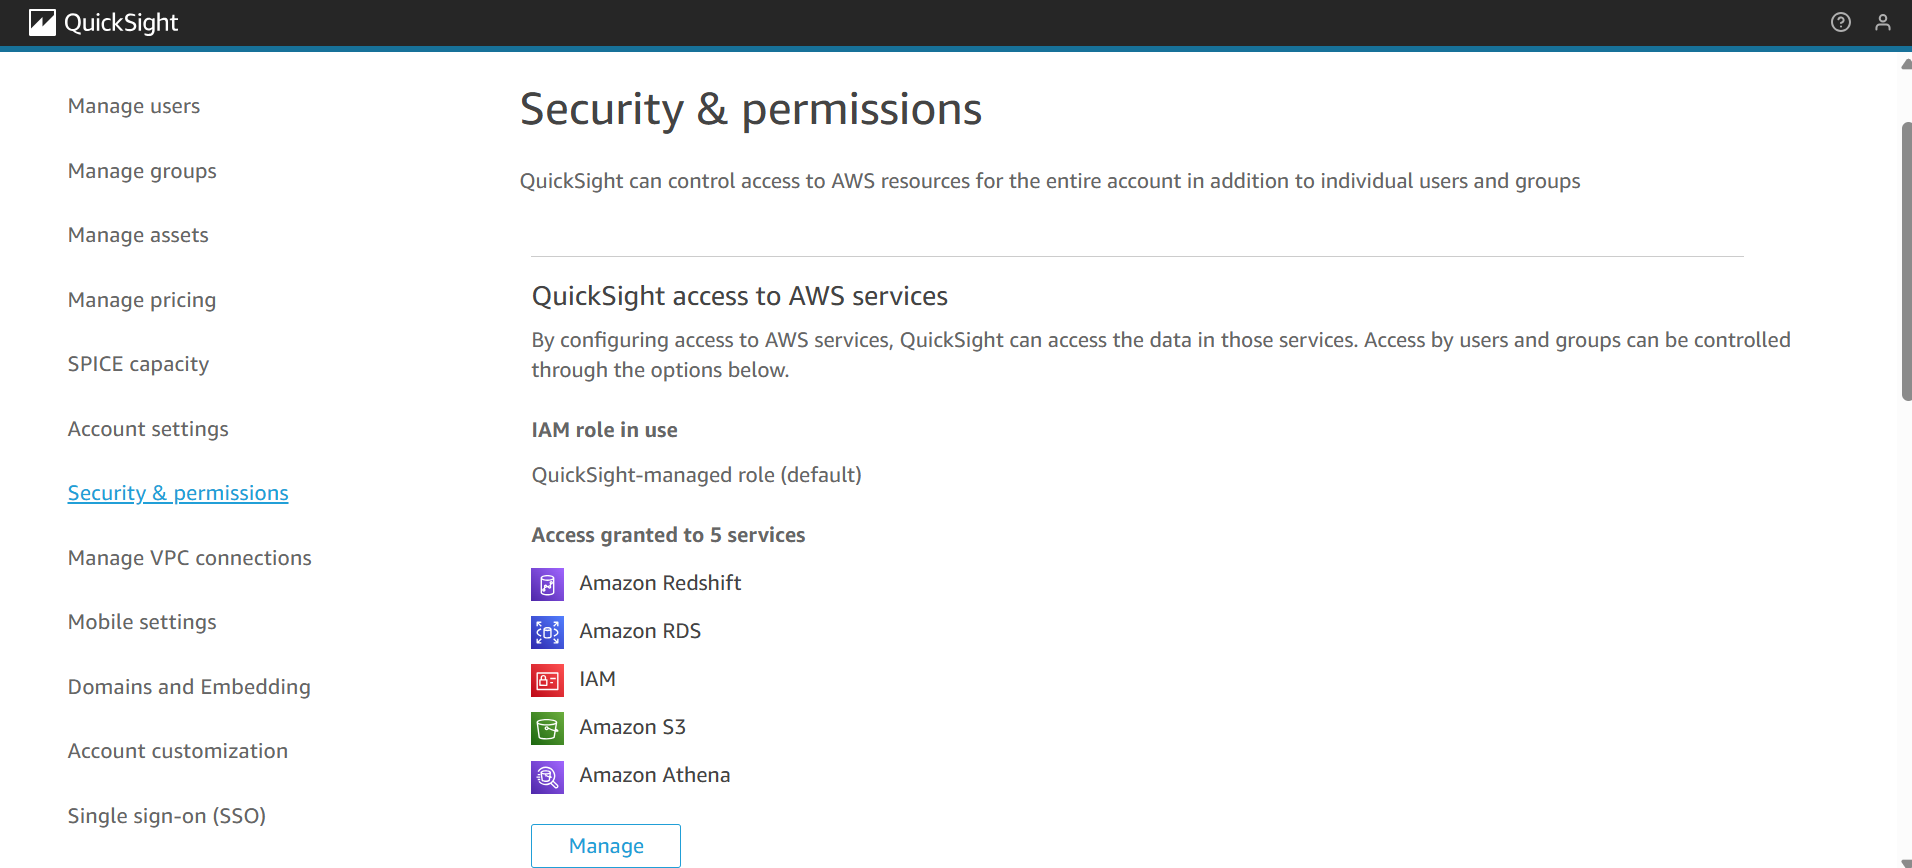Open Manage VPC connections
Viewport: 1912px width, 868px height.
coord(190,558)
